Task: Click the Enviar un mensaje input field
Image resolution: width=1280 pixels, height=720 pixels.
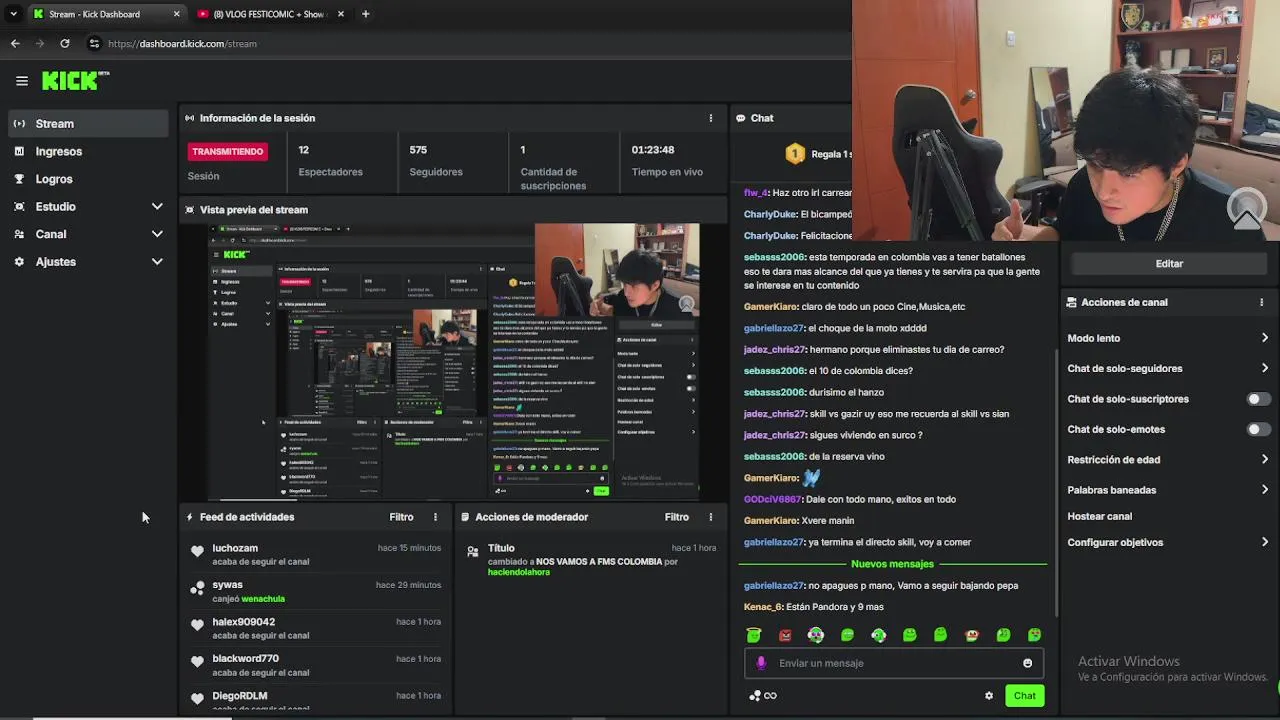Action: pos(893,663)
